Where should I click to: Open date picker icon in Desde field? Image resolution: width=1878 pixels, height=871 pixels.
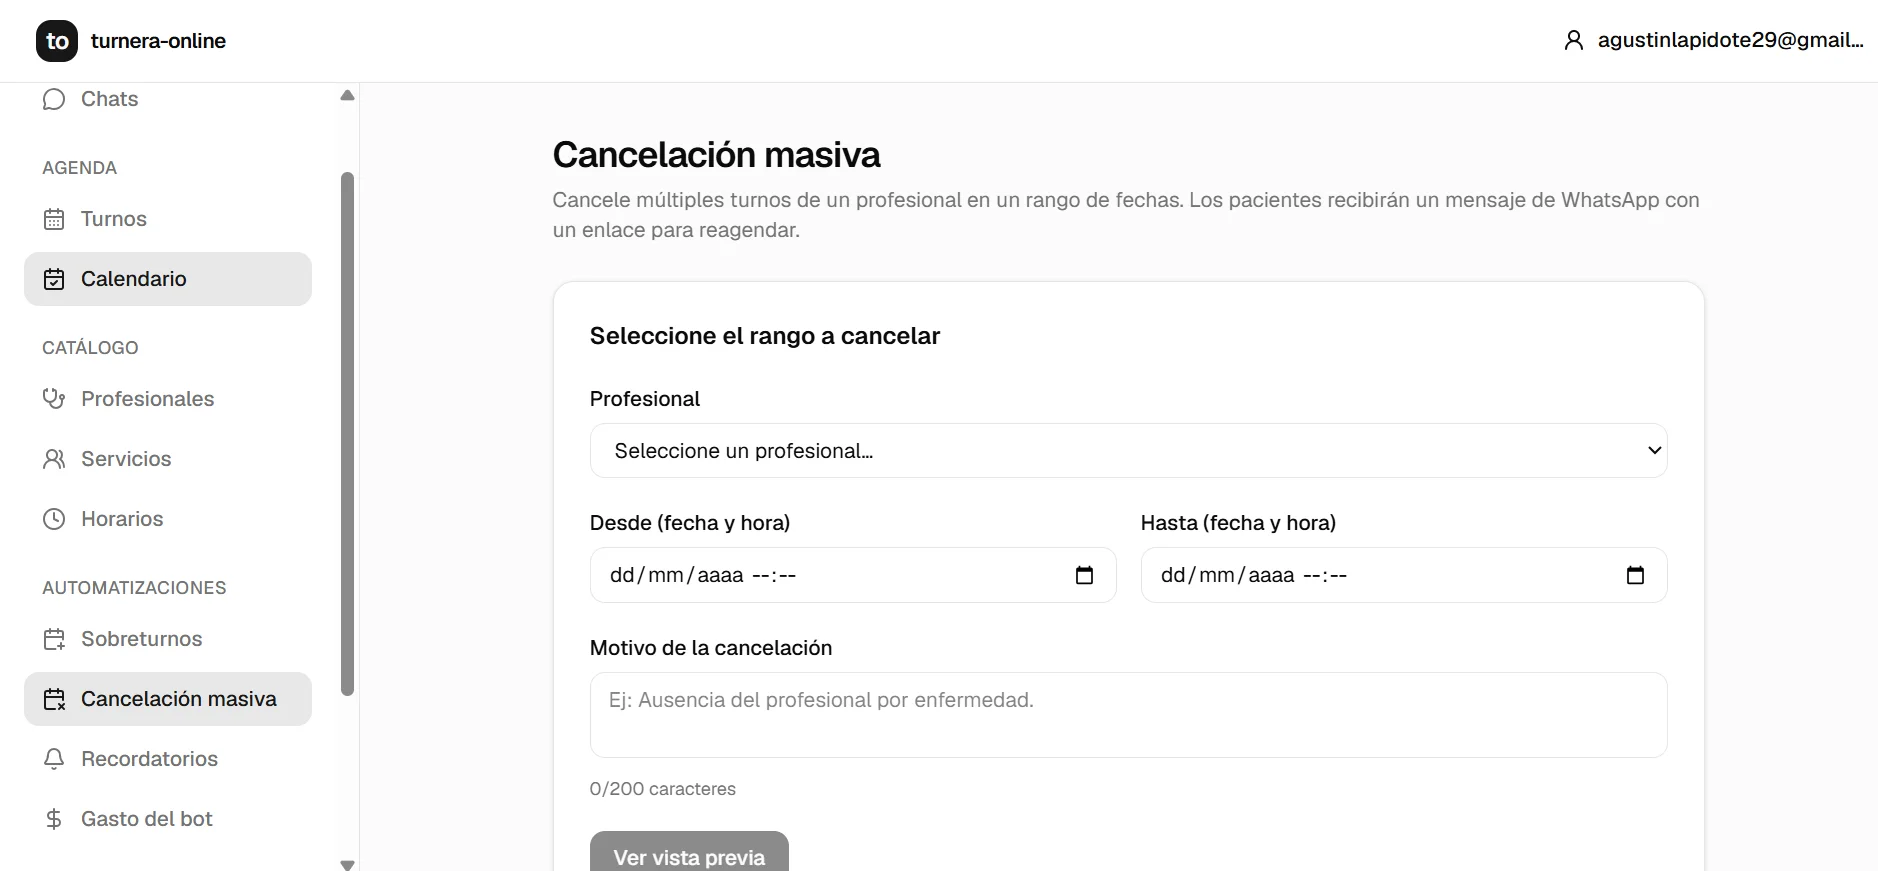(x=1084, y=575)
